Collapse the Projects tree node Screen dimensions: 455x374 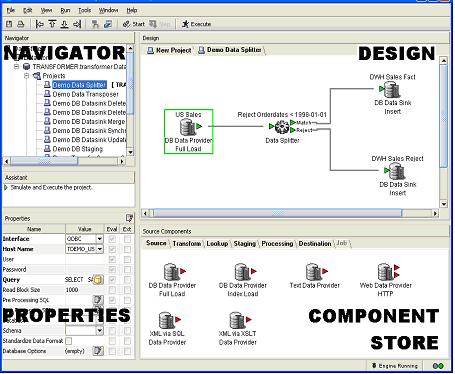26,76
